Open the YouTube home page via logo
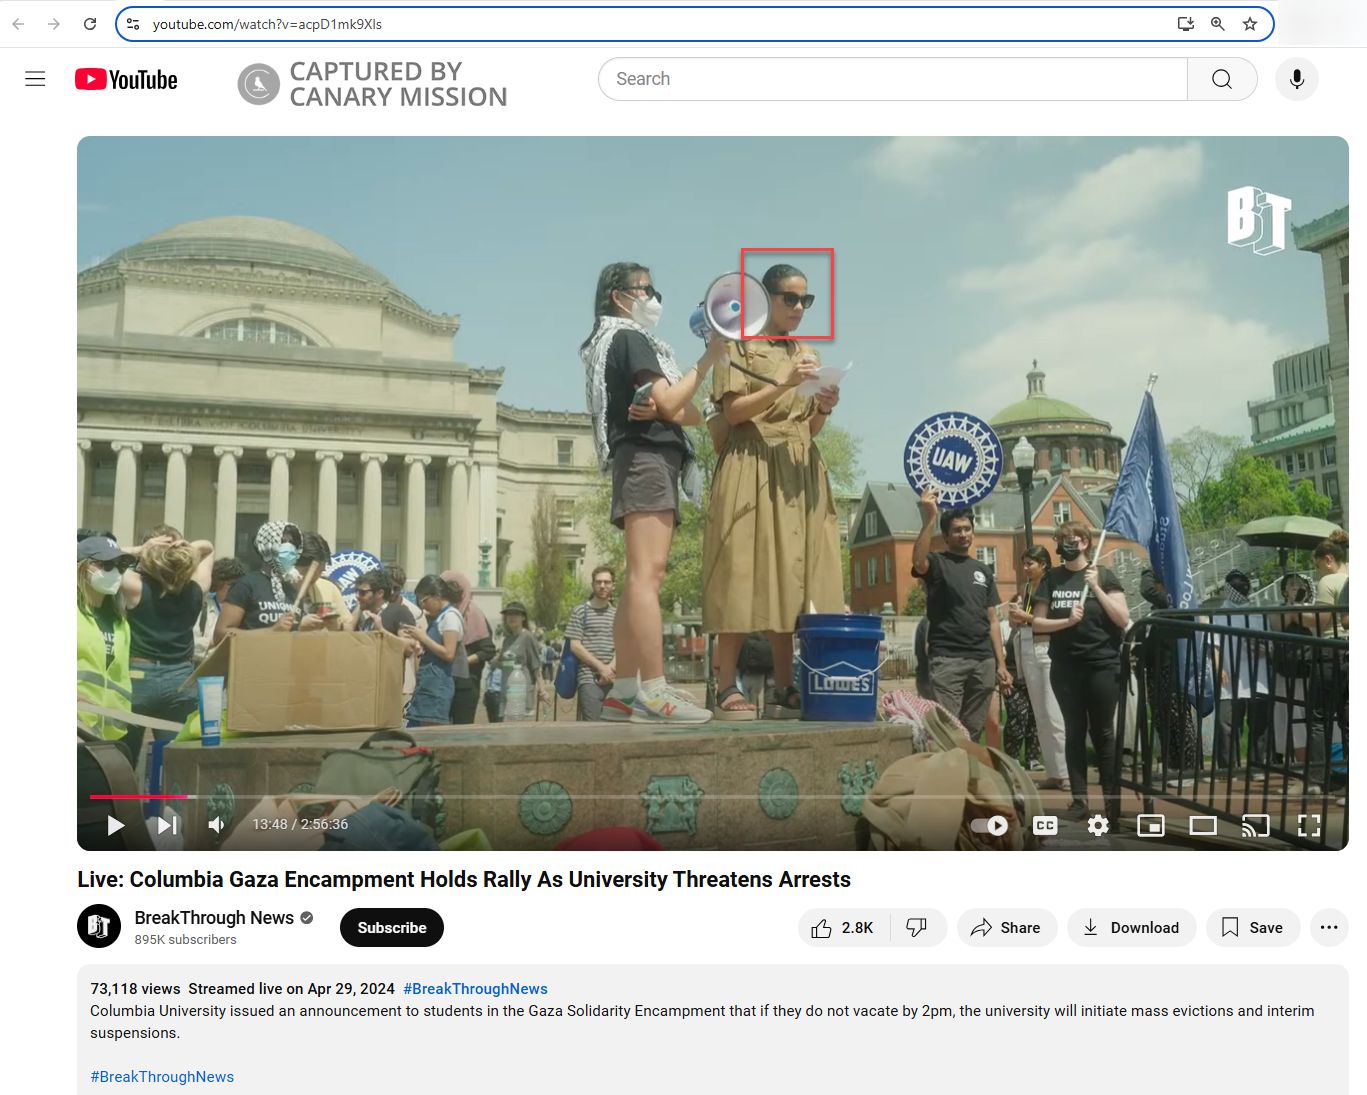The width and height of the screenshot is (1367, 1095). (x=124, y=78)
